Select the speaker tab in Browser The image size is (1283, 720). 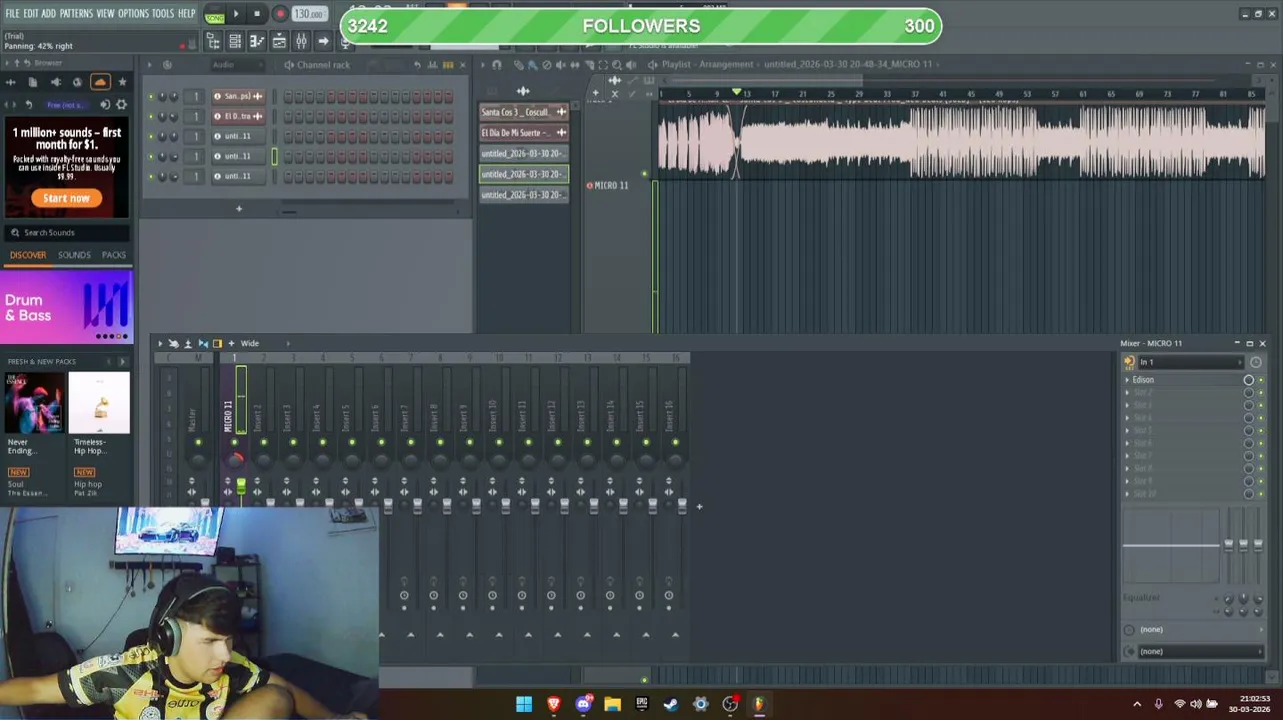[x=55, y=82]
